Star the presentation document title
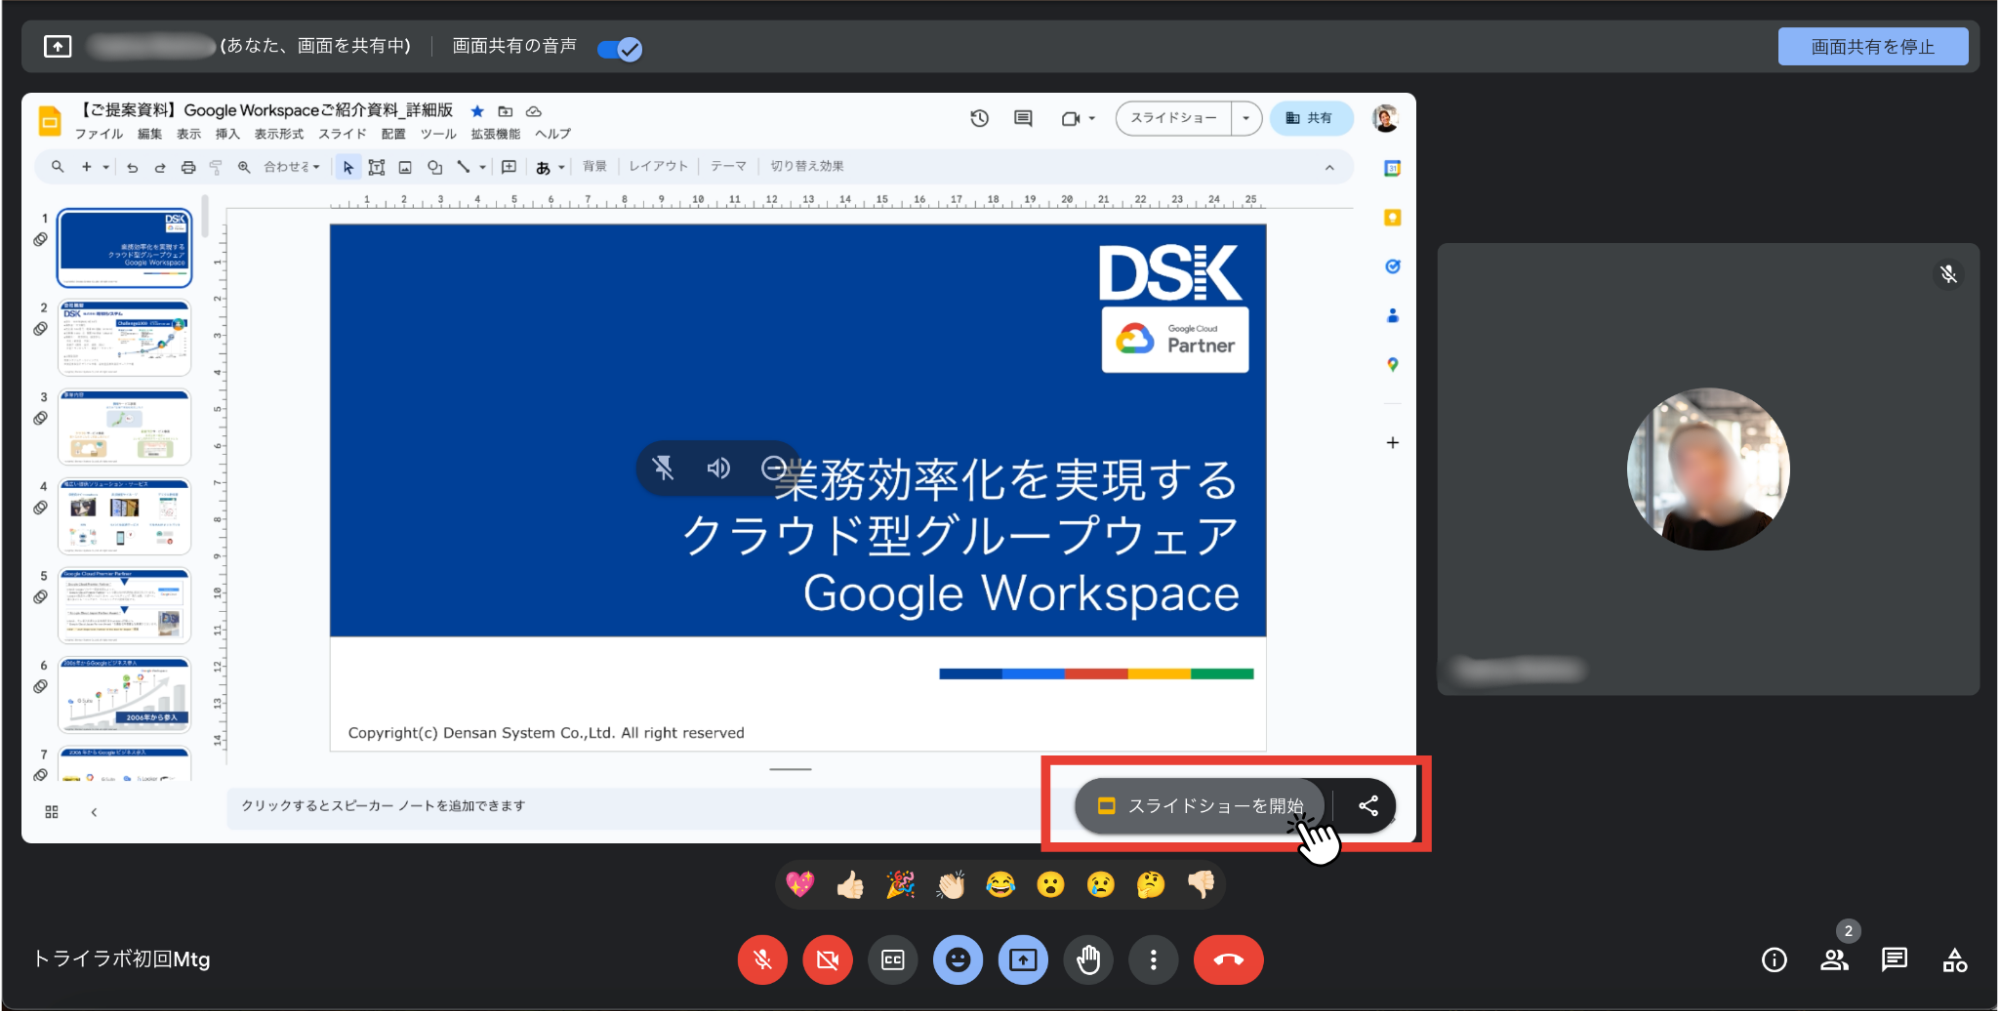This screenshot has height=1012, width=1999. click(x=478, y=111)
